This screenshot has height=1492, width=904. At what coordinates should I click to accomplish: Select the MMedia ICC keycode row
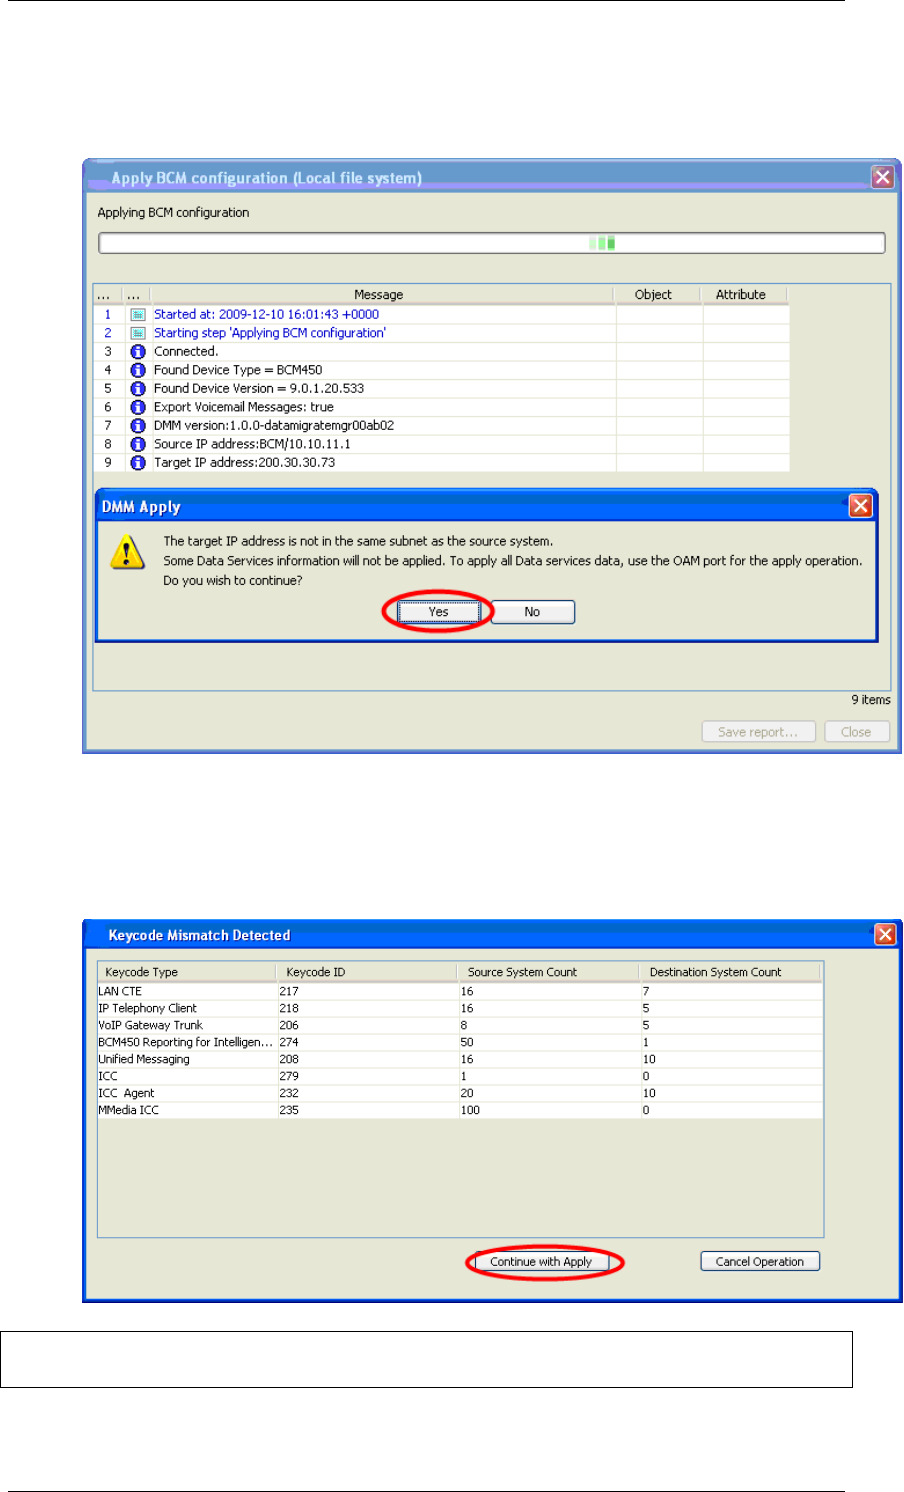tap(460, 1110)
